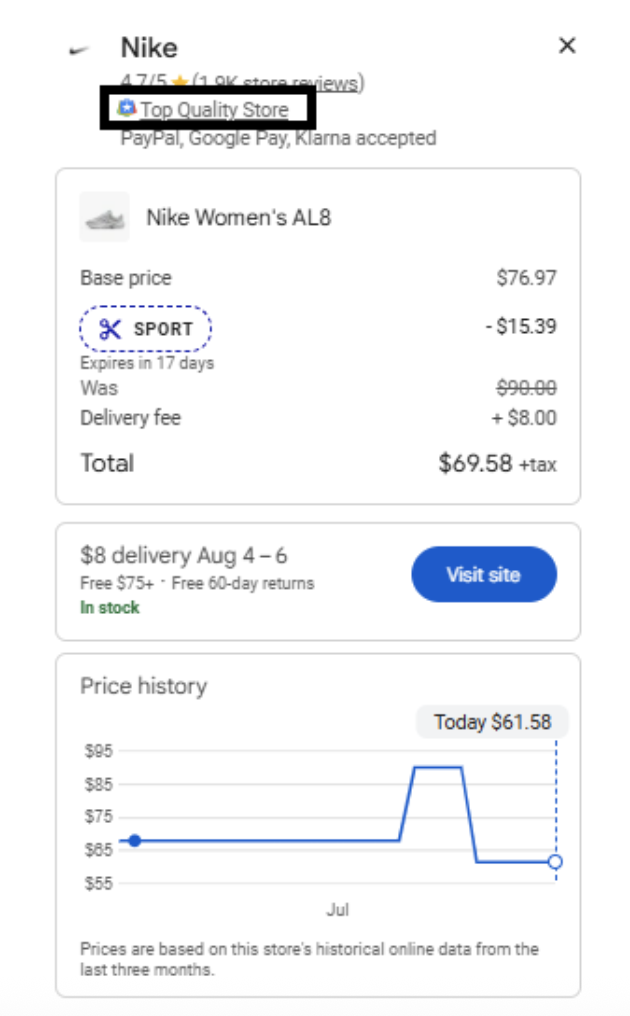Click the $69.58 total price
The height and width of the screenshot is (1016, 630).
475,463
